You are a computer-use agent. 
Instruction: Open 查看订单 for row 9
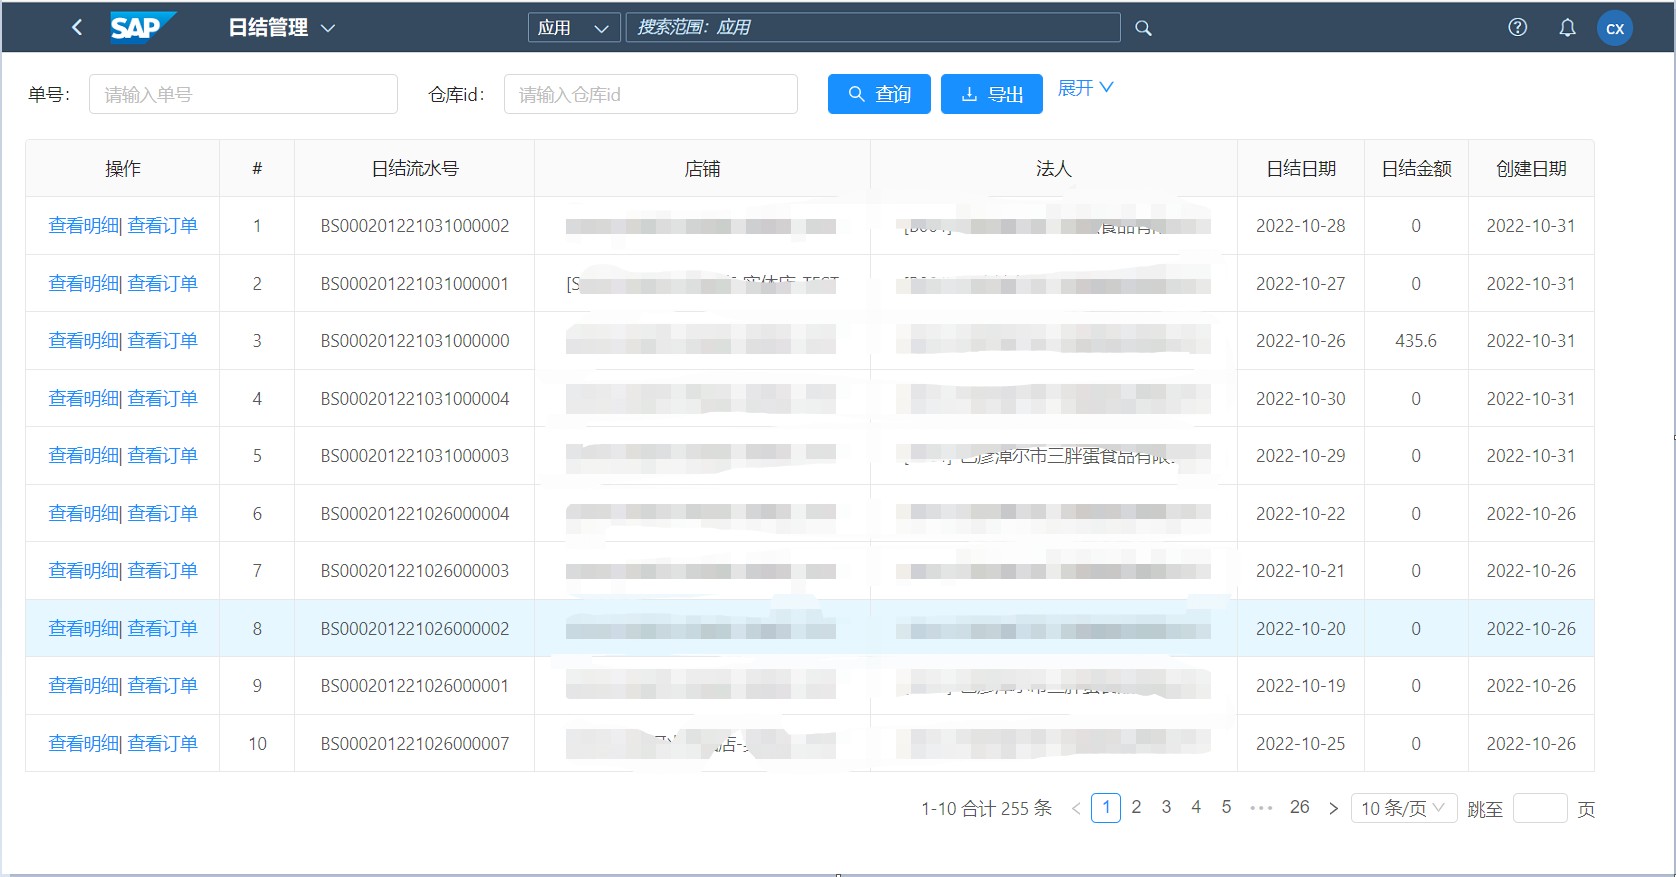pos(163,686)
